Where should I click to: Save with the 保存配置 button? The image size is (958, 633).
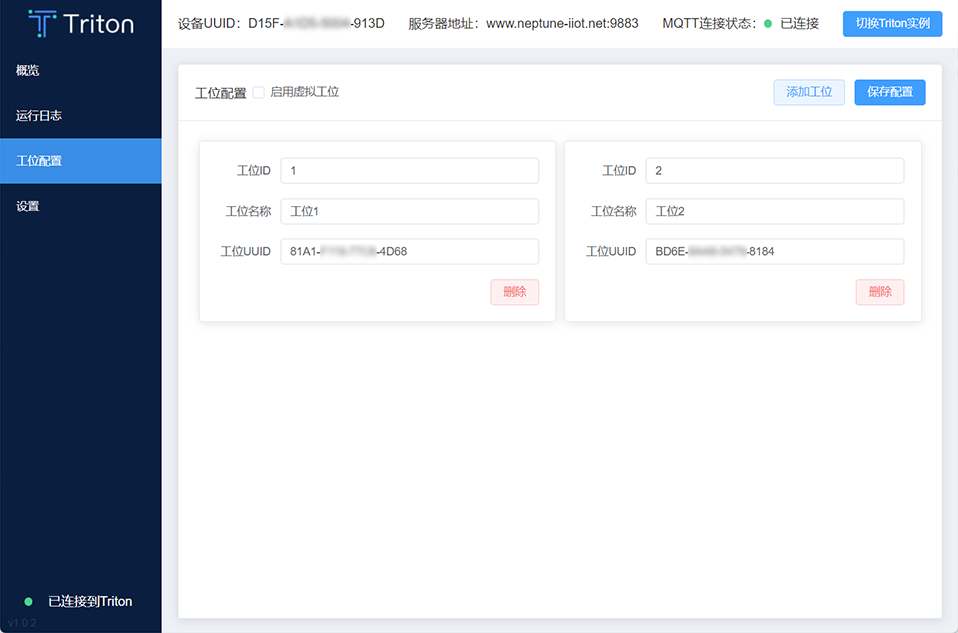coord(889,92)
